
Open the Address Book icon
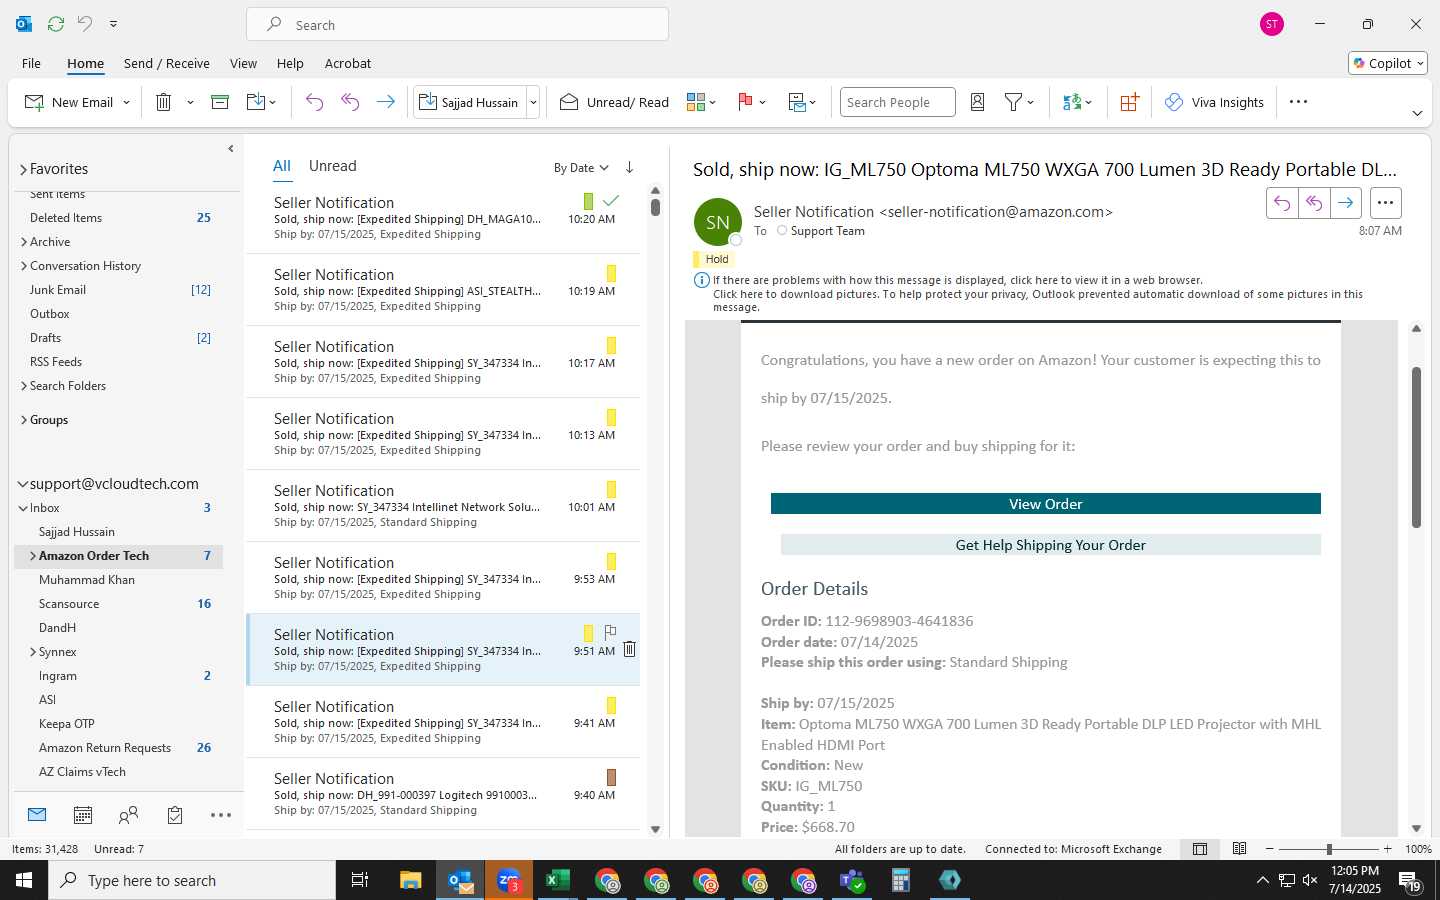(978, 102)
